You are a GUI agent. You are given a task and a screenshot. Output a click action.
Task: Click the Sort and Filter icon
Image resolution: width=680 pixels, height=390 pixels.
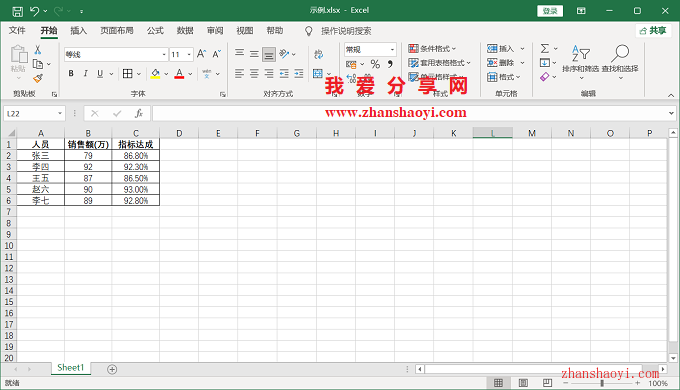pyautogui.click(x=580, y=53)
